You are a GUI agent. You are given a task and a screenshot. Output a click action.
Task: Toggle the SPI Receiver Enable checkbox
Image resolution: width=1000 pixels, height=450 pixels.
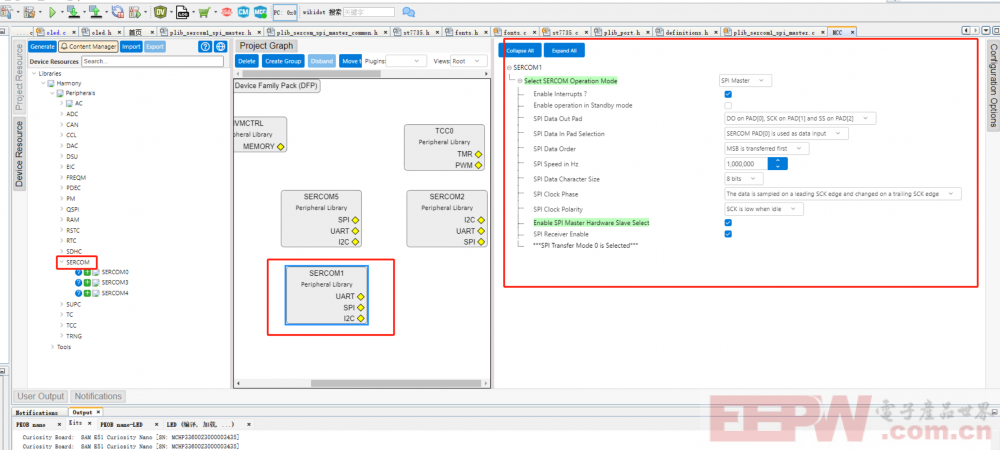click(728, 234)
